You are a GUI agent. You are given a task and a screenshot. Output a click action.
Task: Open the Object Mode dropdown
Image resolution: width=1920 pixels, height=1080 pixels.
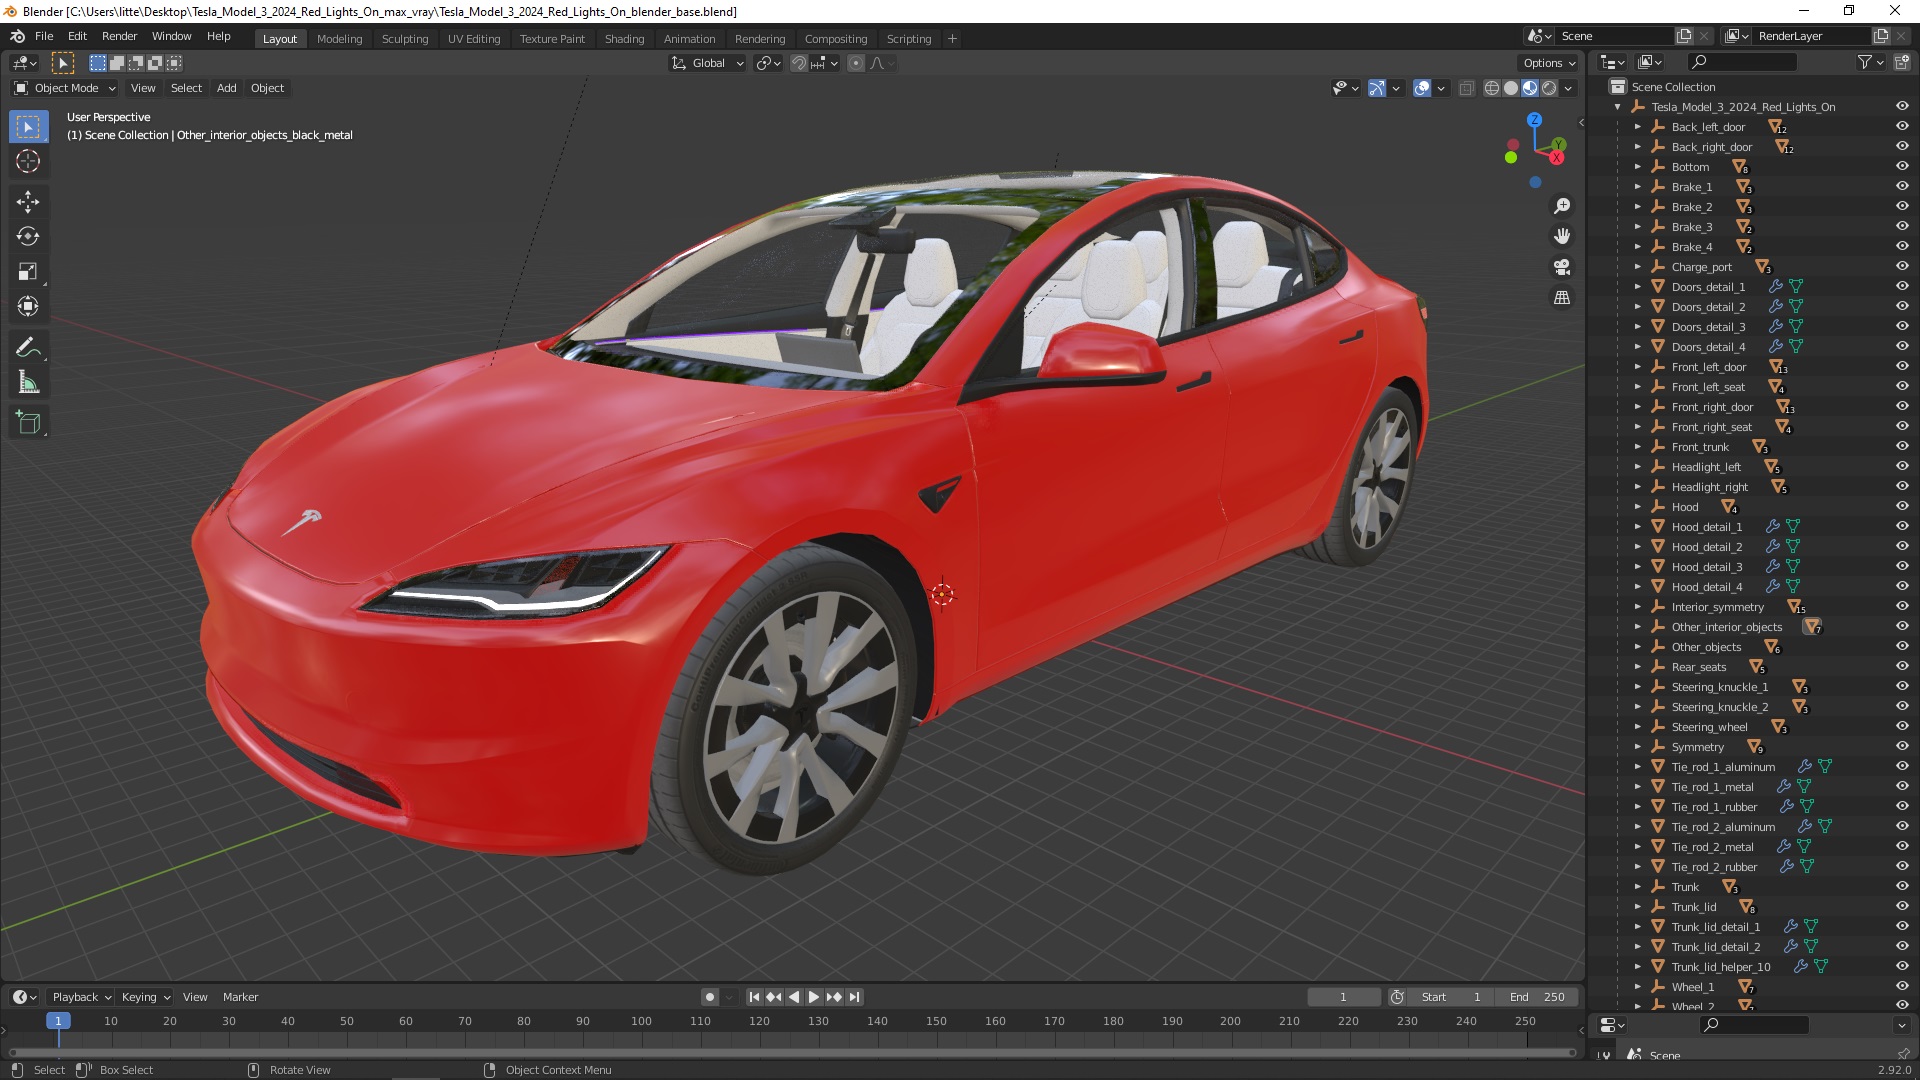65,88
